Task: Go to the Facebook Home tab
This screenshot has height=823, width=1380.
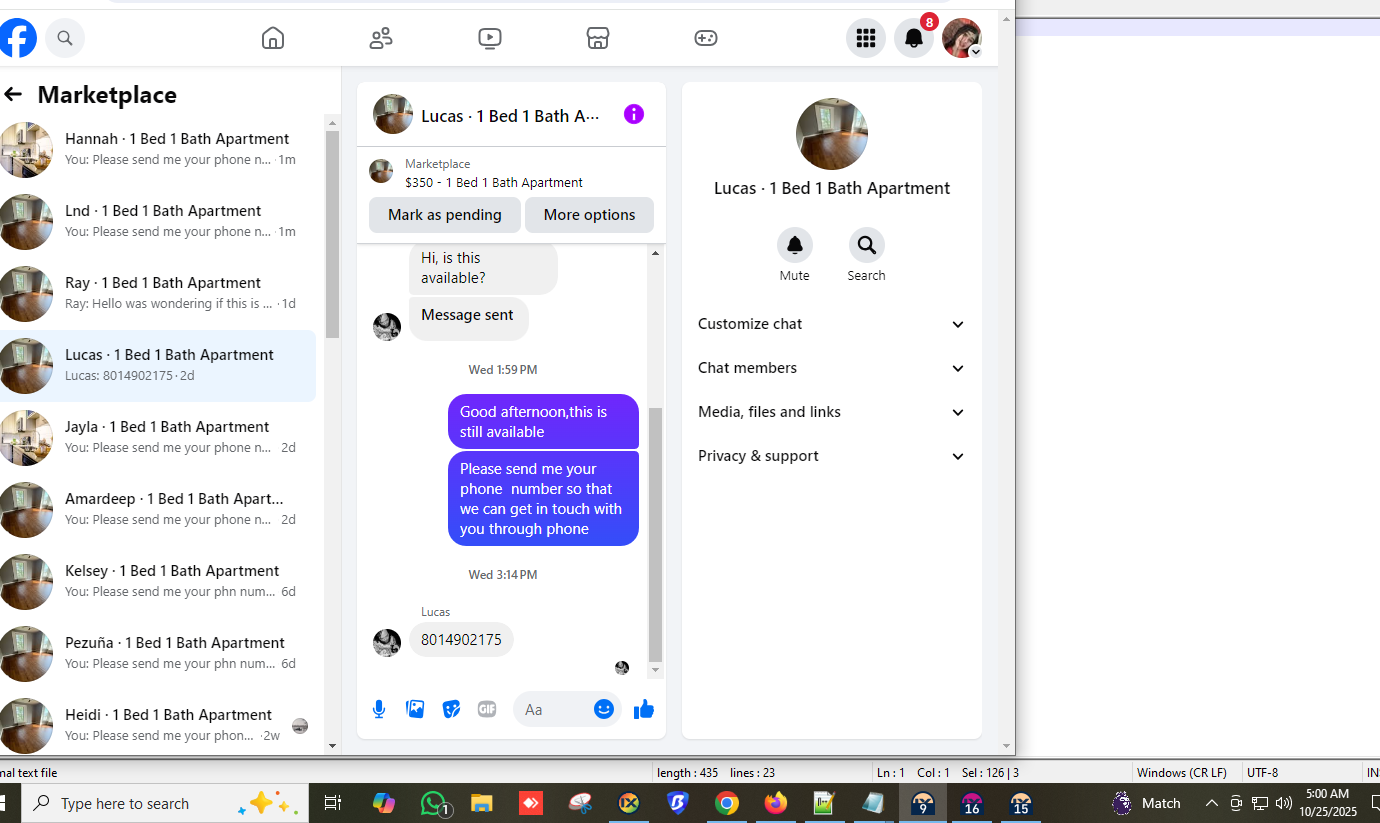Action: click(273, 38)
